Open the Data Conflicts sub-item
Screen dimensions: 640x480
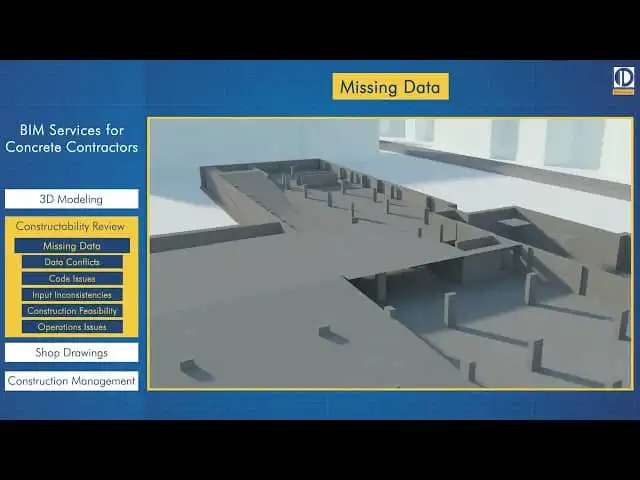tap(72, 262)
